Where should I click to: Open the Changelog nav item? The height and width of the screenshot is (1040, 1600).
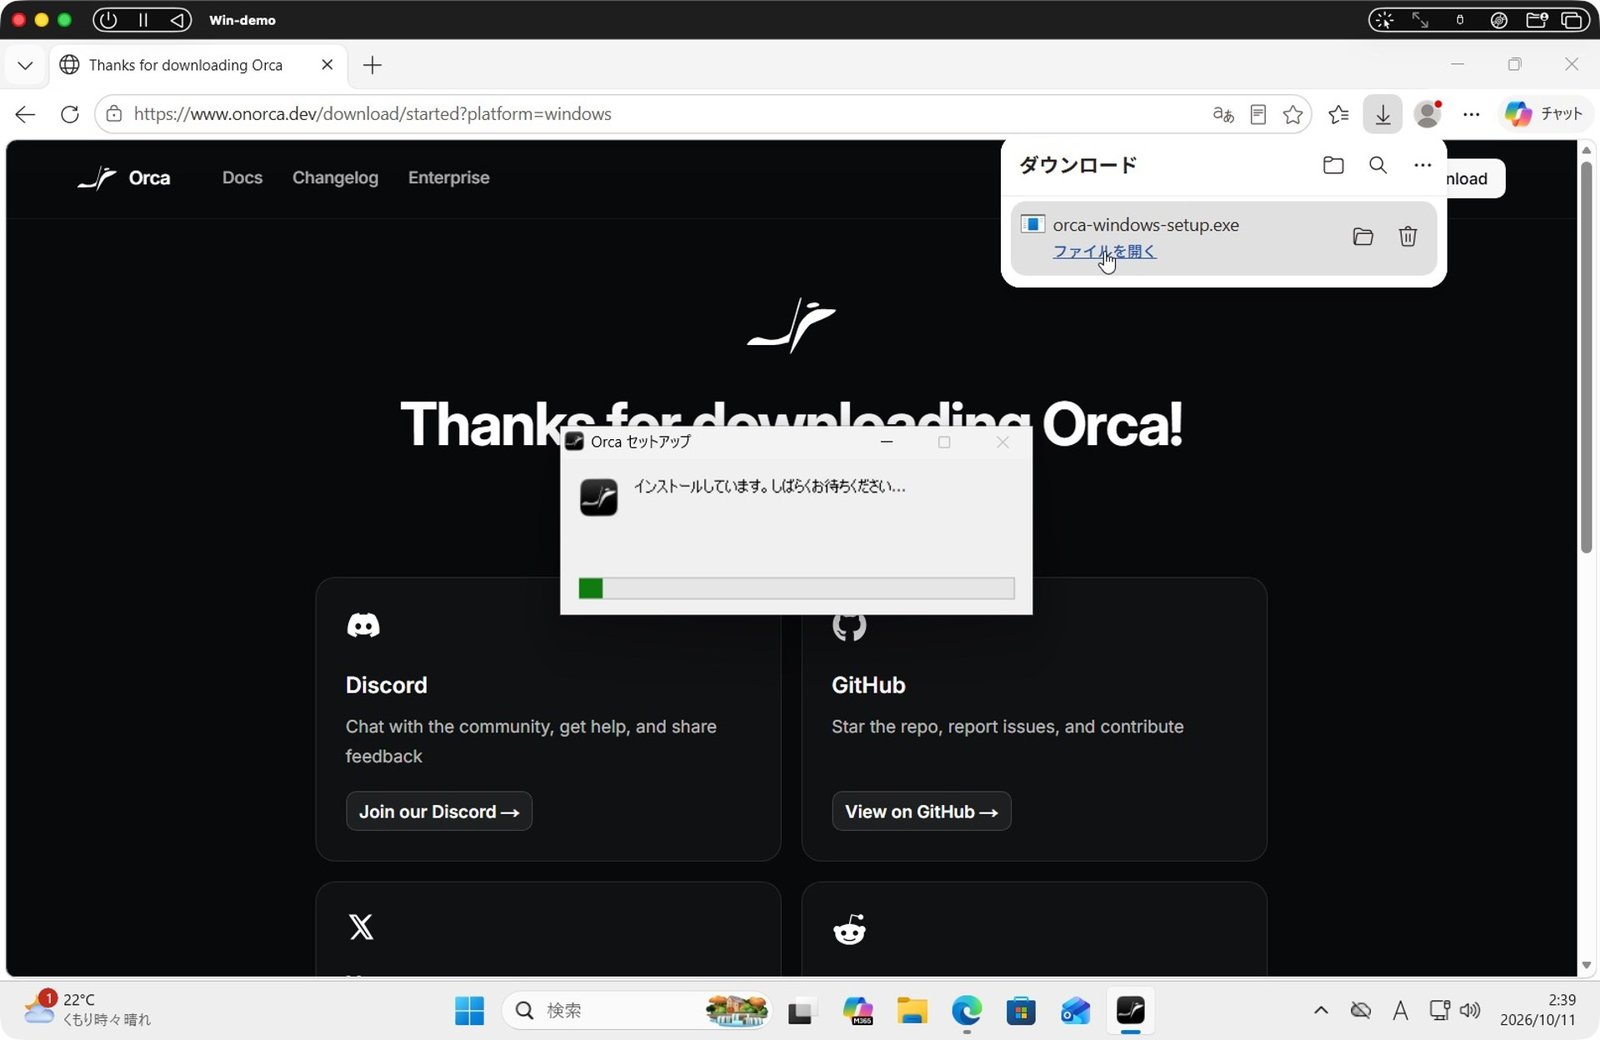(335, 178)
